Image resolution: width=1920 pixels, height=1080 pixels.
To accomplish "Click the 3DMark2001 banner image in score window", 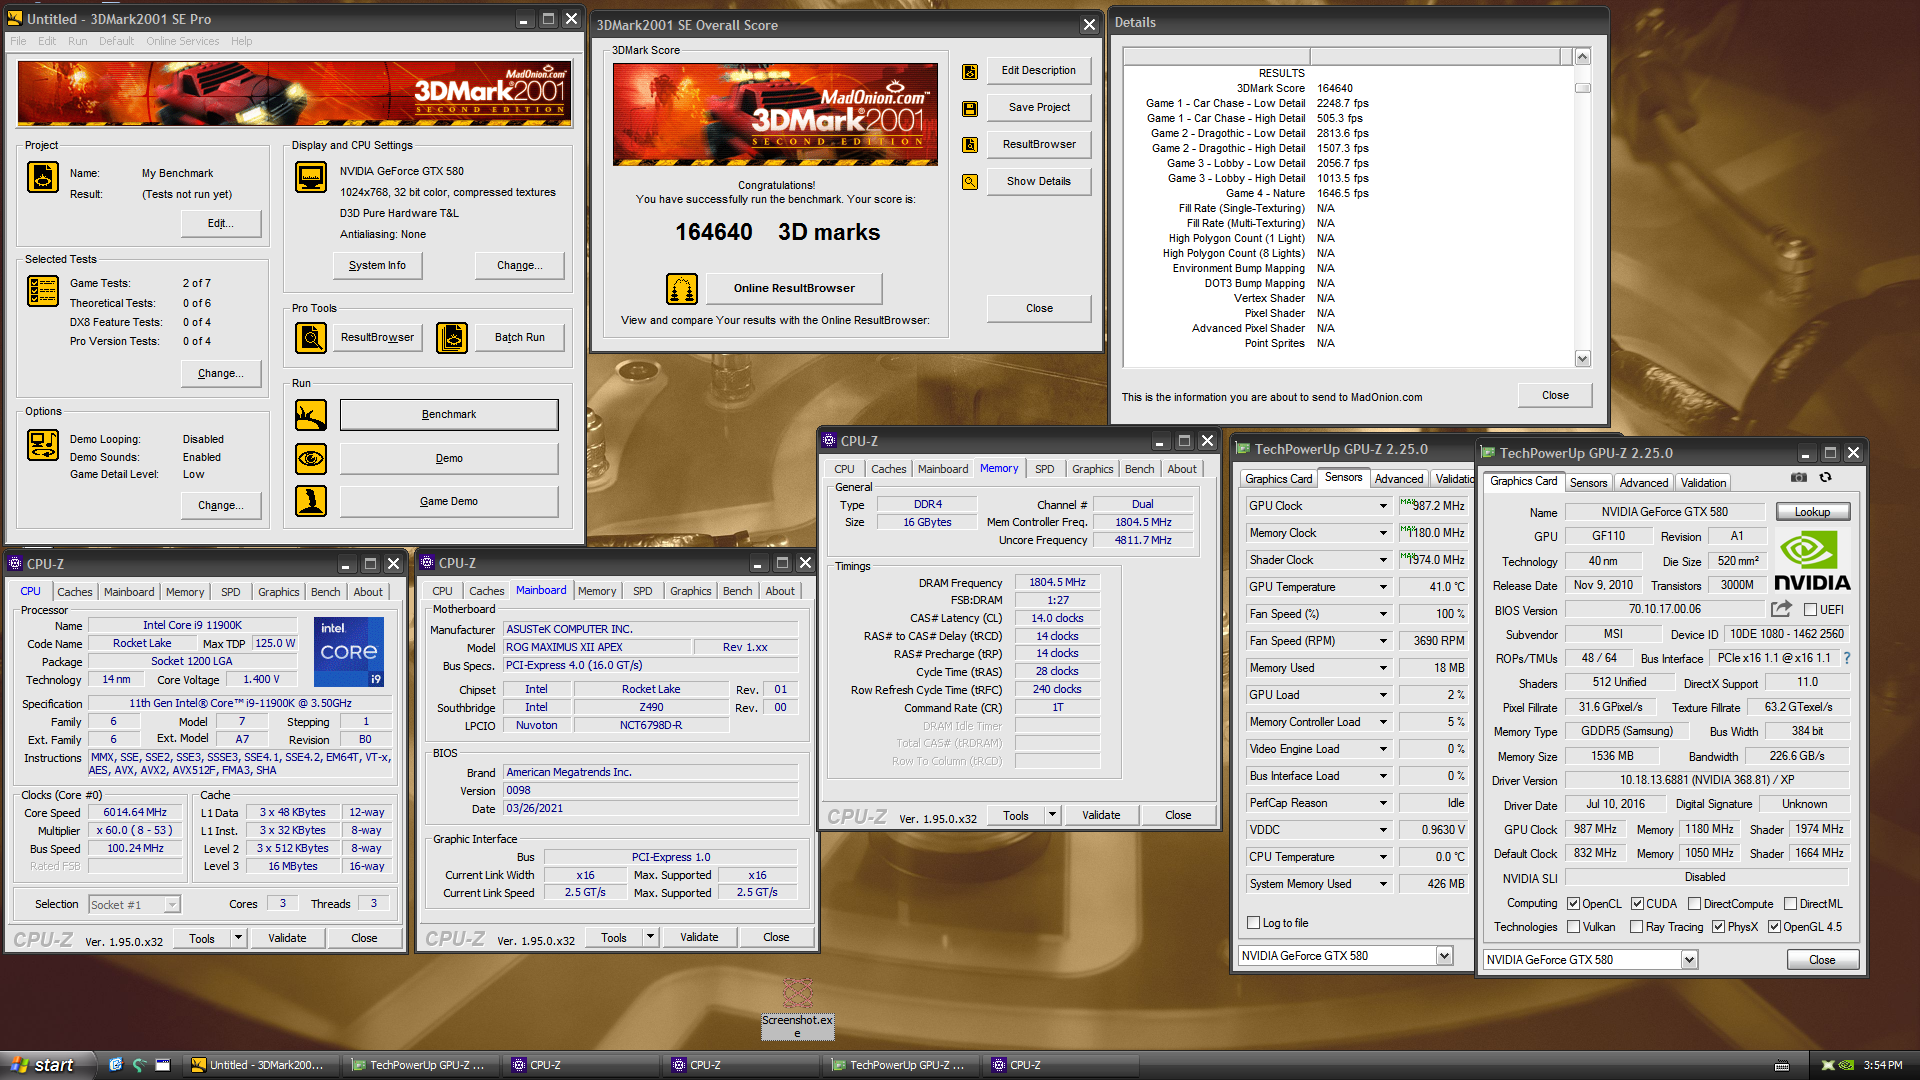I will point(775,114).
